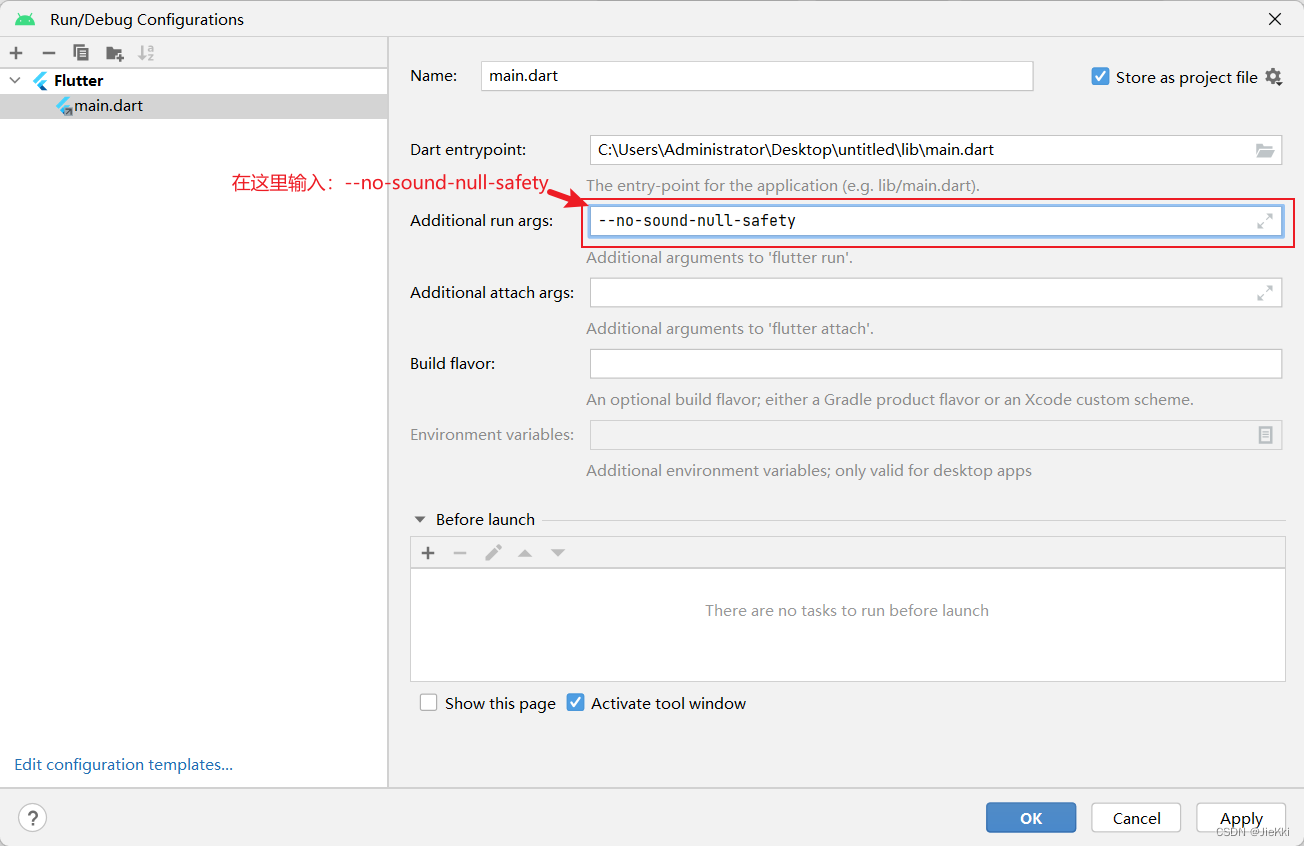1304x846 pixels.
Task: Toggle Activate tool window checkbox
Action: (x=575, y=703)
